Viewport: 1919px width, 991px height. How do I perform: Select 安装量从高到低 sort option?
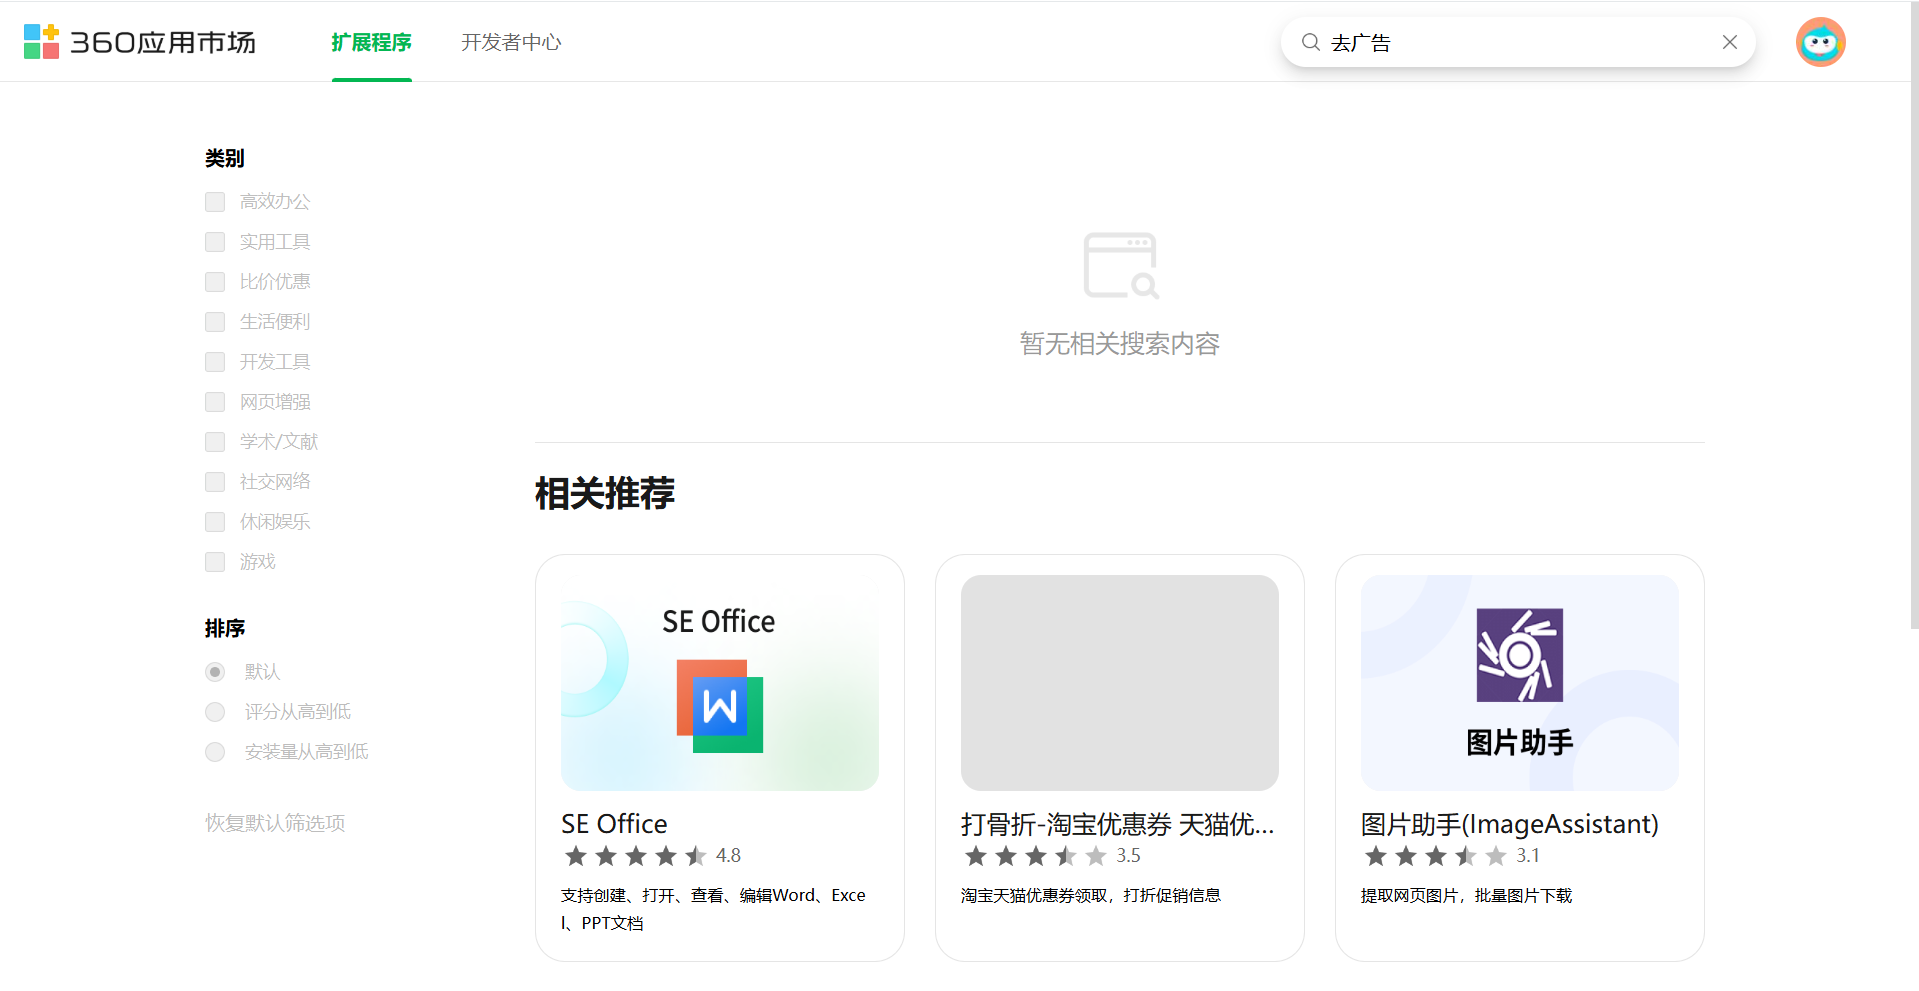[x=215, y=752]
